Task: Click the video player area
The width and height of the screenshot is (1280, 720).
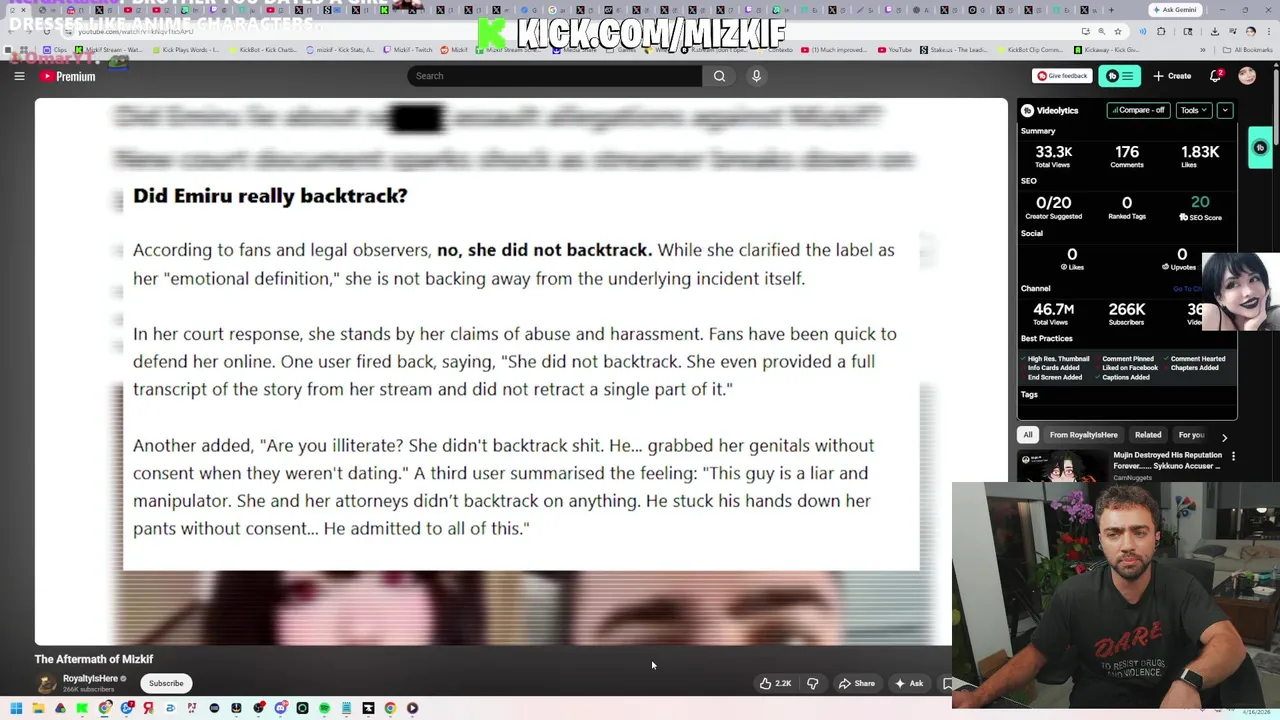Action: pyautogui.click(x=521, y=371)
